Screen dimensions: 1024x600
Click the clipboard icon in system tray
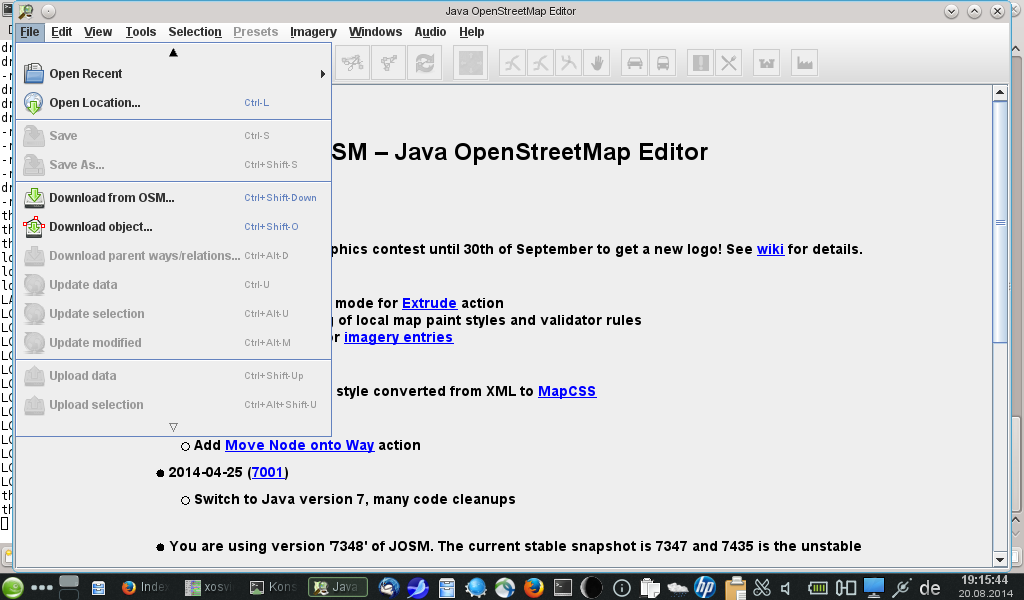click(736, 588)
